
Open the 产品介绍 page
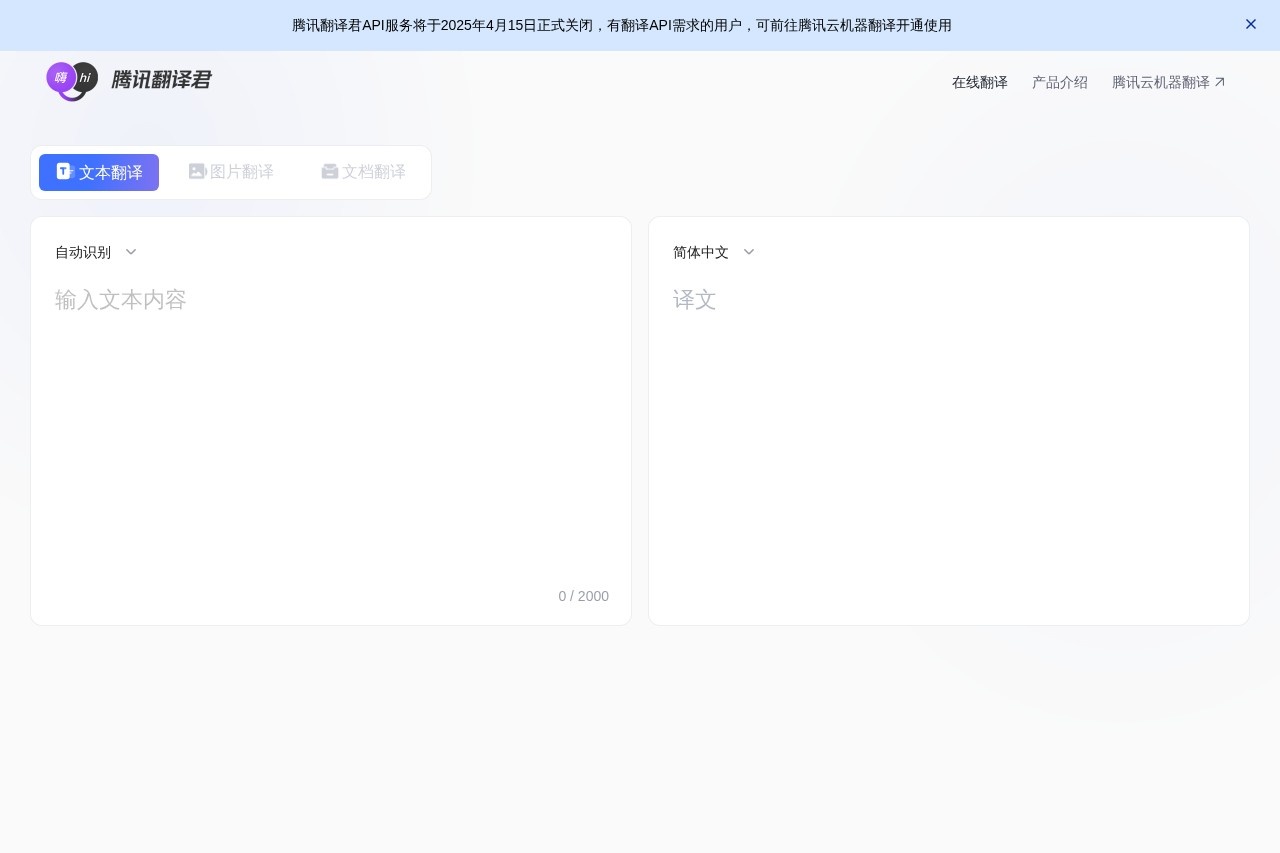click(x=1059, y=82)
